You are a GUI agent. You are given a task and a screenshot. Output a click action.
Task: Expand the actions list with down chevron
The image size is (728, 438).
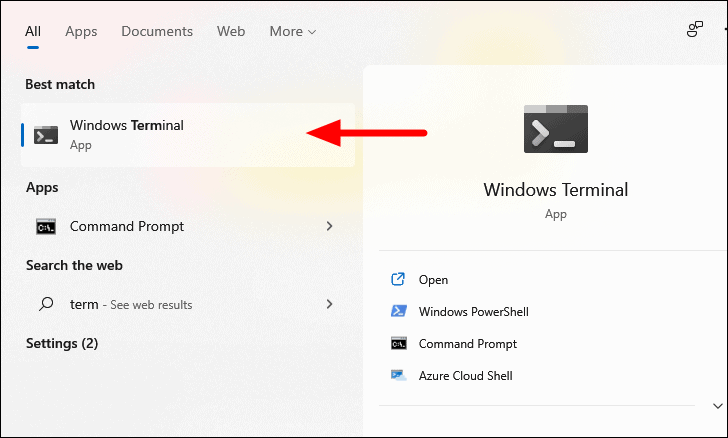point(717,405)
